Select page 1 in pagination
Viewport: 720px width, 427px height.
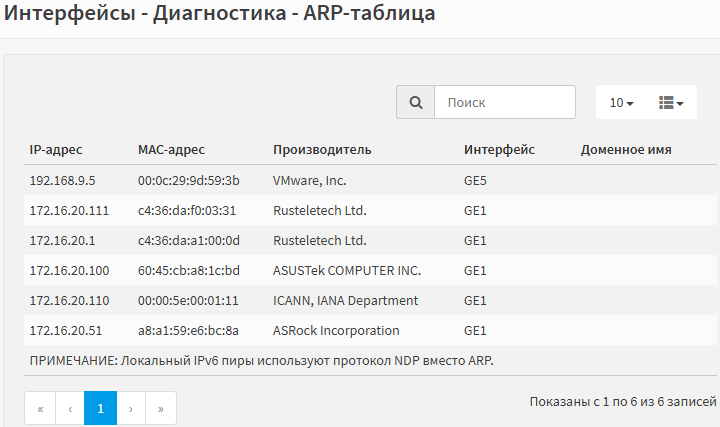(101, 409)
